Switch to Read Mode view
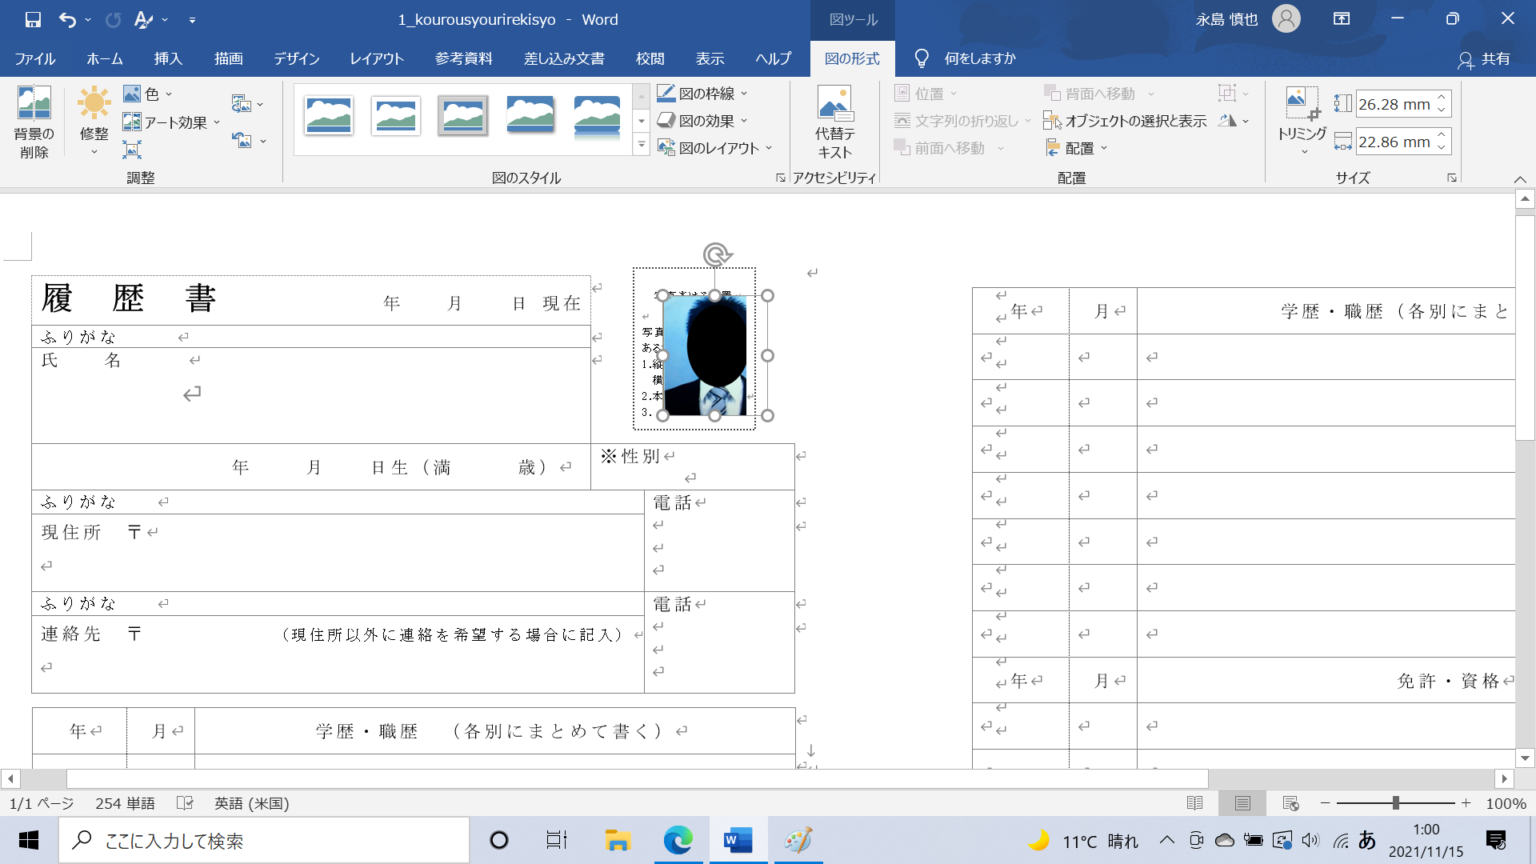This screenshot has height=864, width=1536. 1195,803
